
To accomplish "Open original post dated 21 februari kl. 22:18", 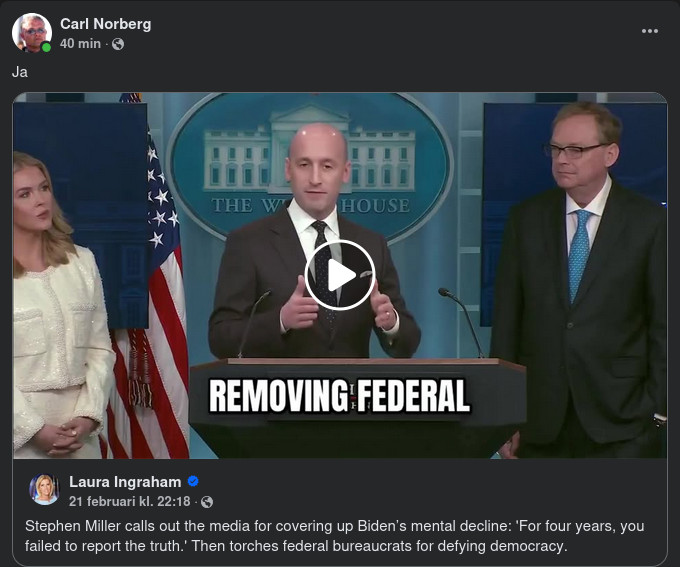I will [x=129, y=501].
